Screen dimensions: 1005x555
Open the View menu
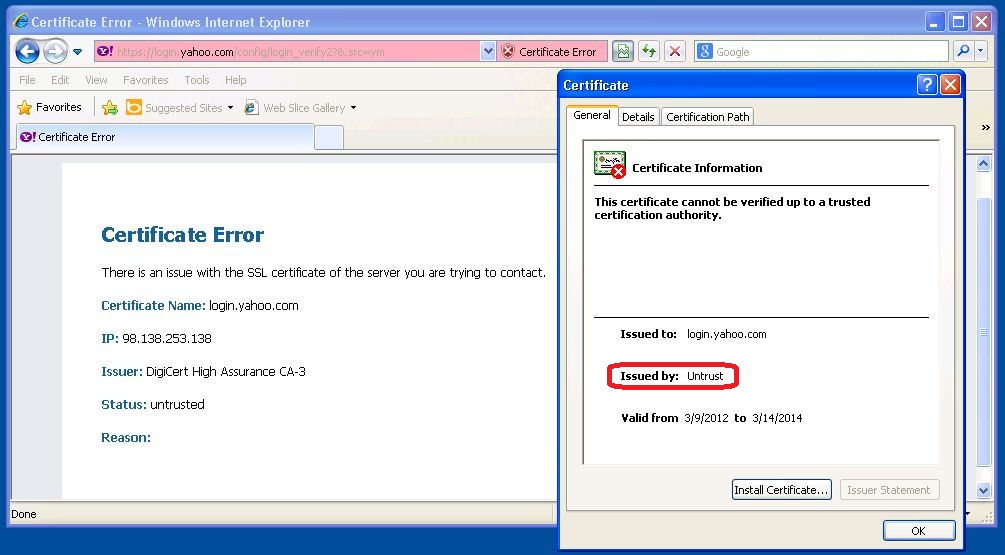(x=96, y=80)
